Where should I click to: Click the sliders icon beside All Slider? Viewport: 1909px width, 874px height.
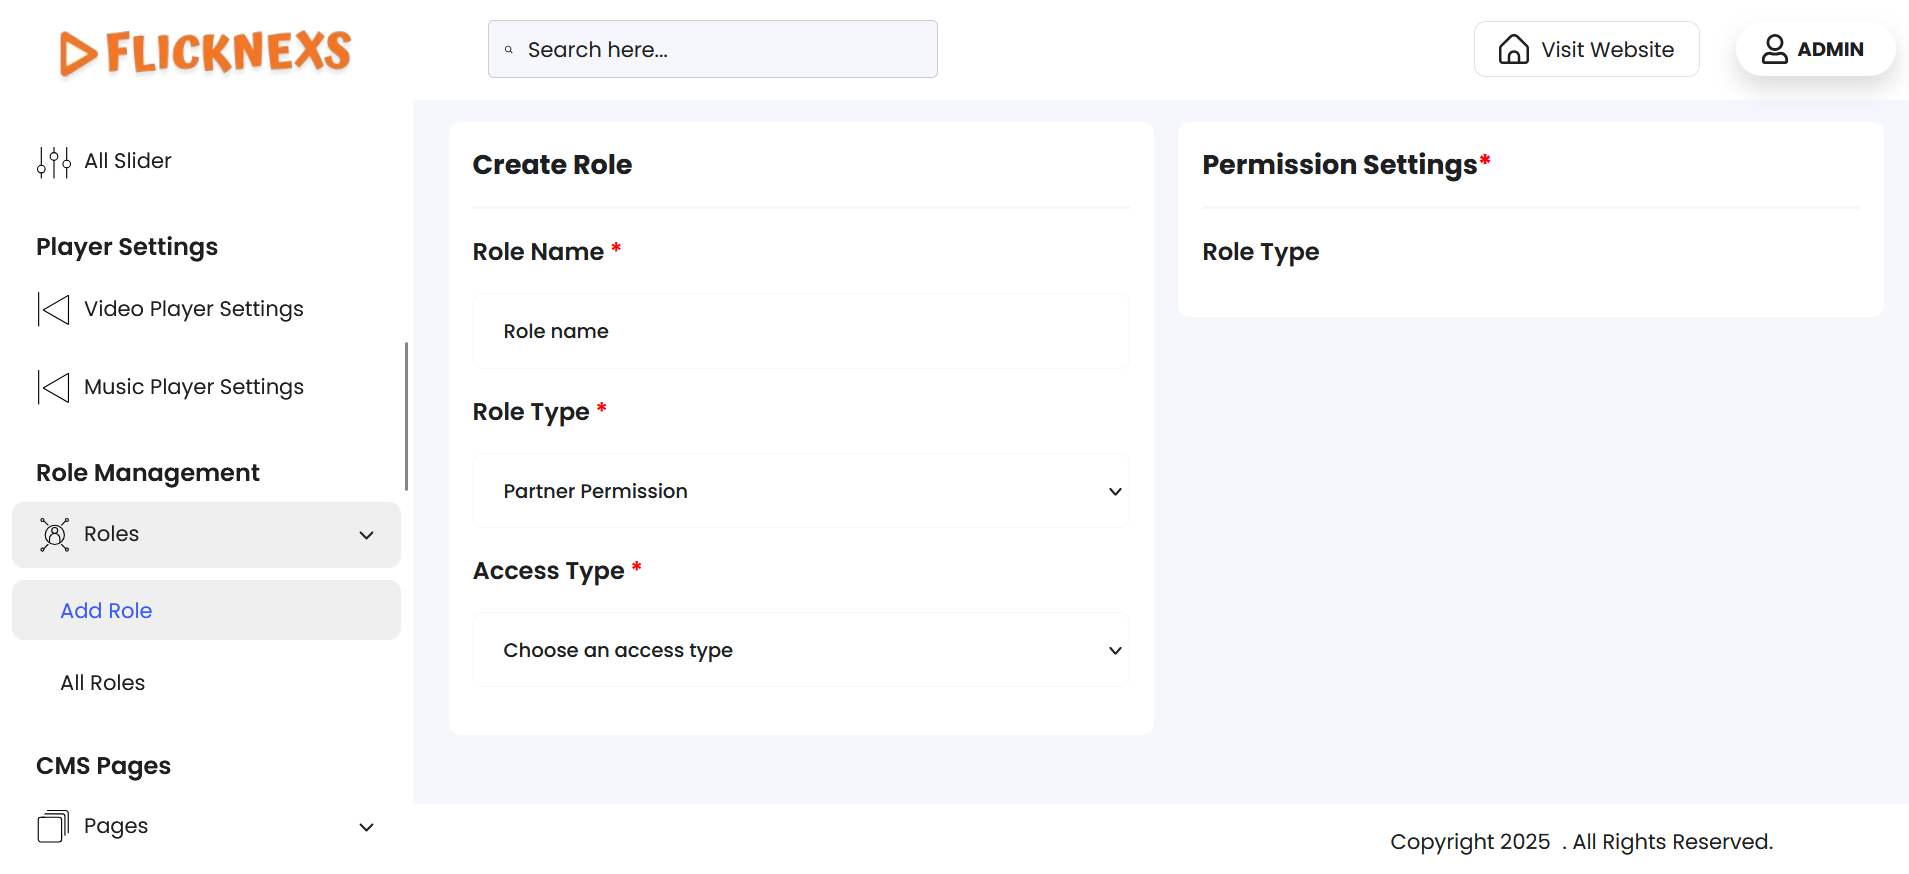tap(54, 162)
